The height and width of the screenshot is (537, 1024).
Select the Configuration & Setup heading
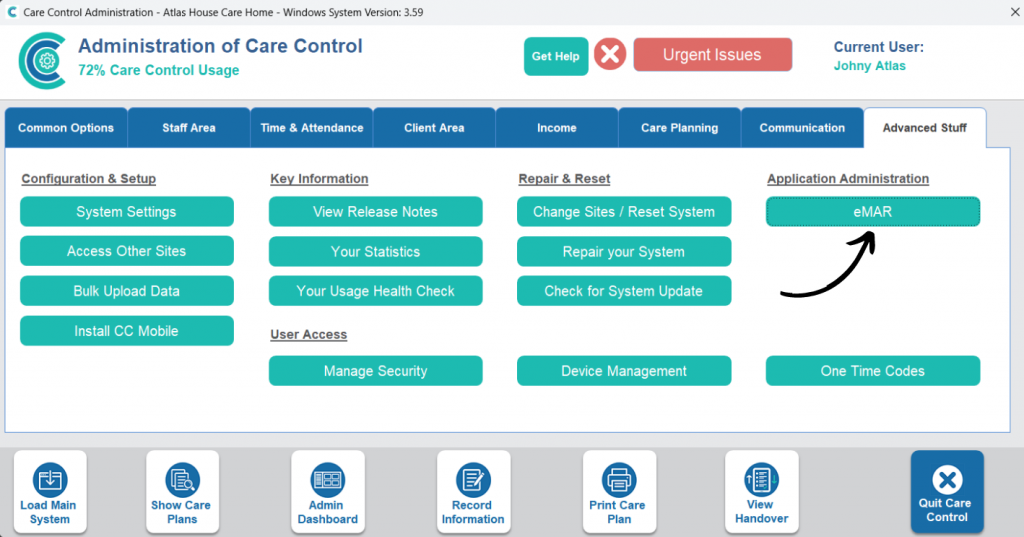[x=89, y=178]
